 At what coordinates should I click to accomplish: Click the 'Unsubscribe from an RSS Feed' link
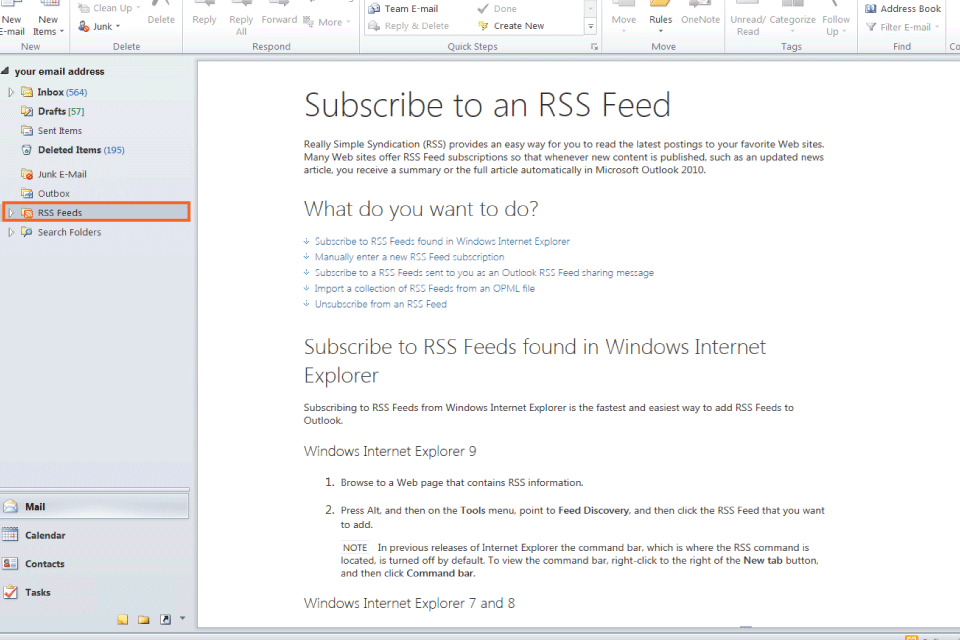tap(380, 304)
